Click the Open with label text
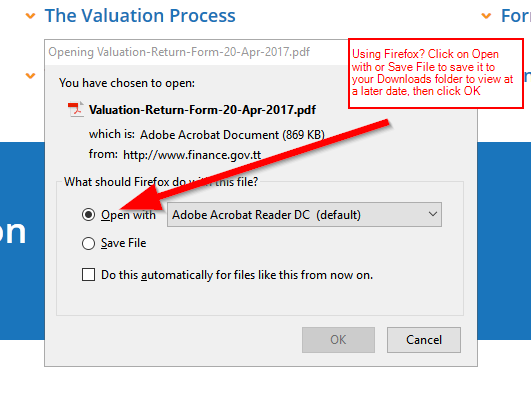Screen dimensions: 531x393 click(128, 215)
